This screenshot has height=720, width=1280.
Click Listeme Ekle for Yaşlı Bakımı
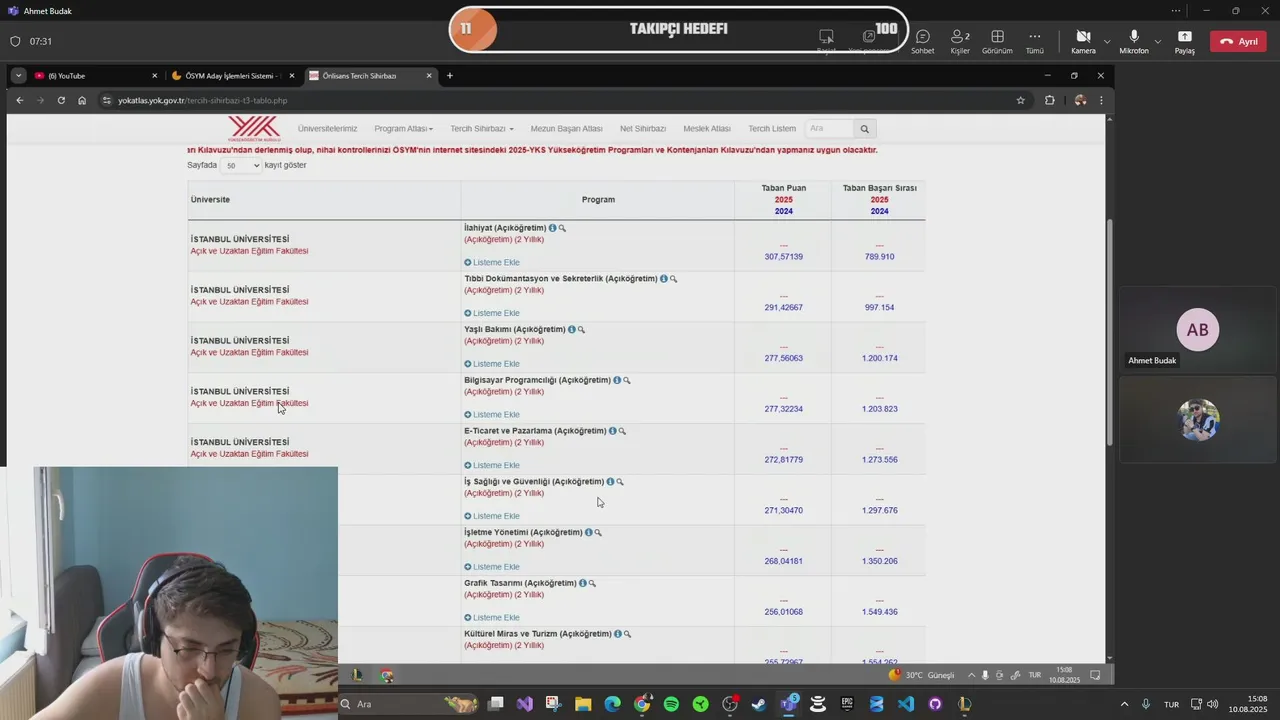(492, 364)
